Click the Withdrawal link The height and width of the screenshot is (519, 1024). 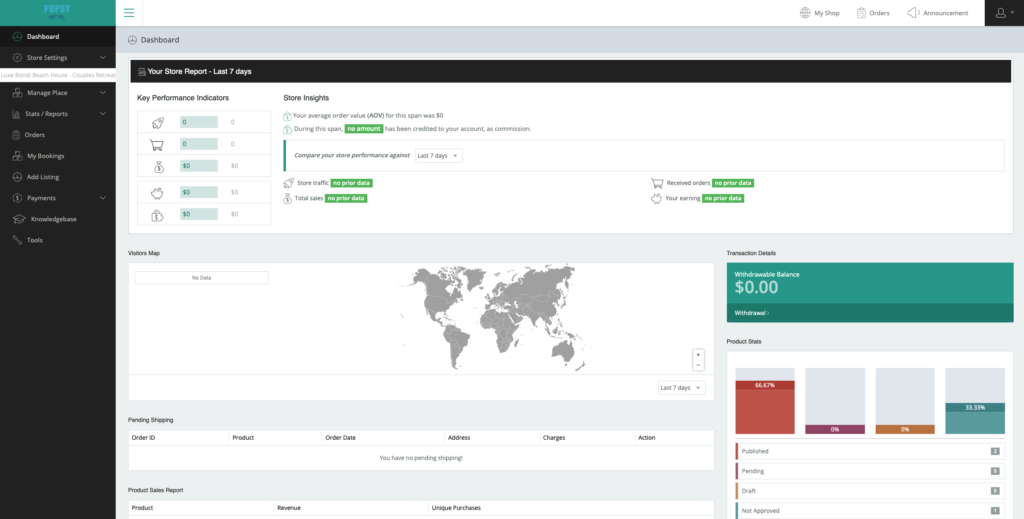[x=751, y=313]
